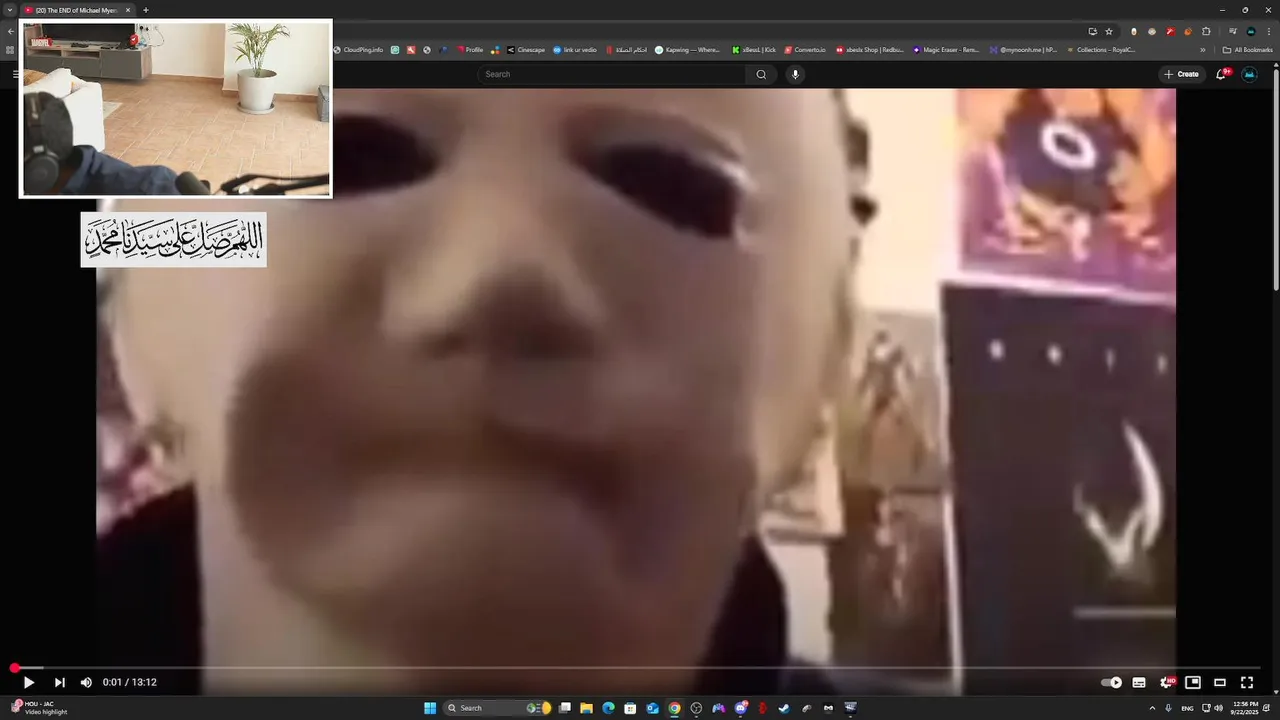Viewport: 1280px width, 720px height.
Task: Show hidden system tray icons
Action: click(x=1152, y=708)
